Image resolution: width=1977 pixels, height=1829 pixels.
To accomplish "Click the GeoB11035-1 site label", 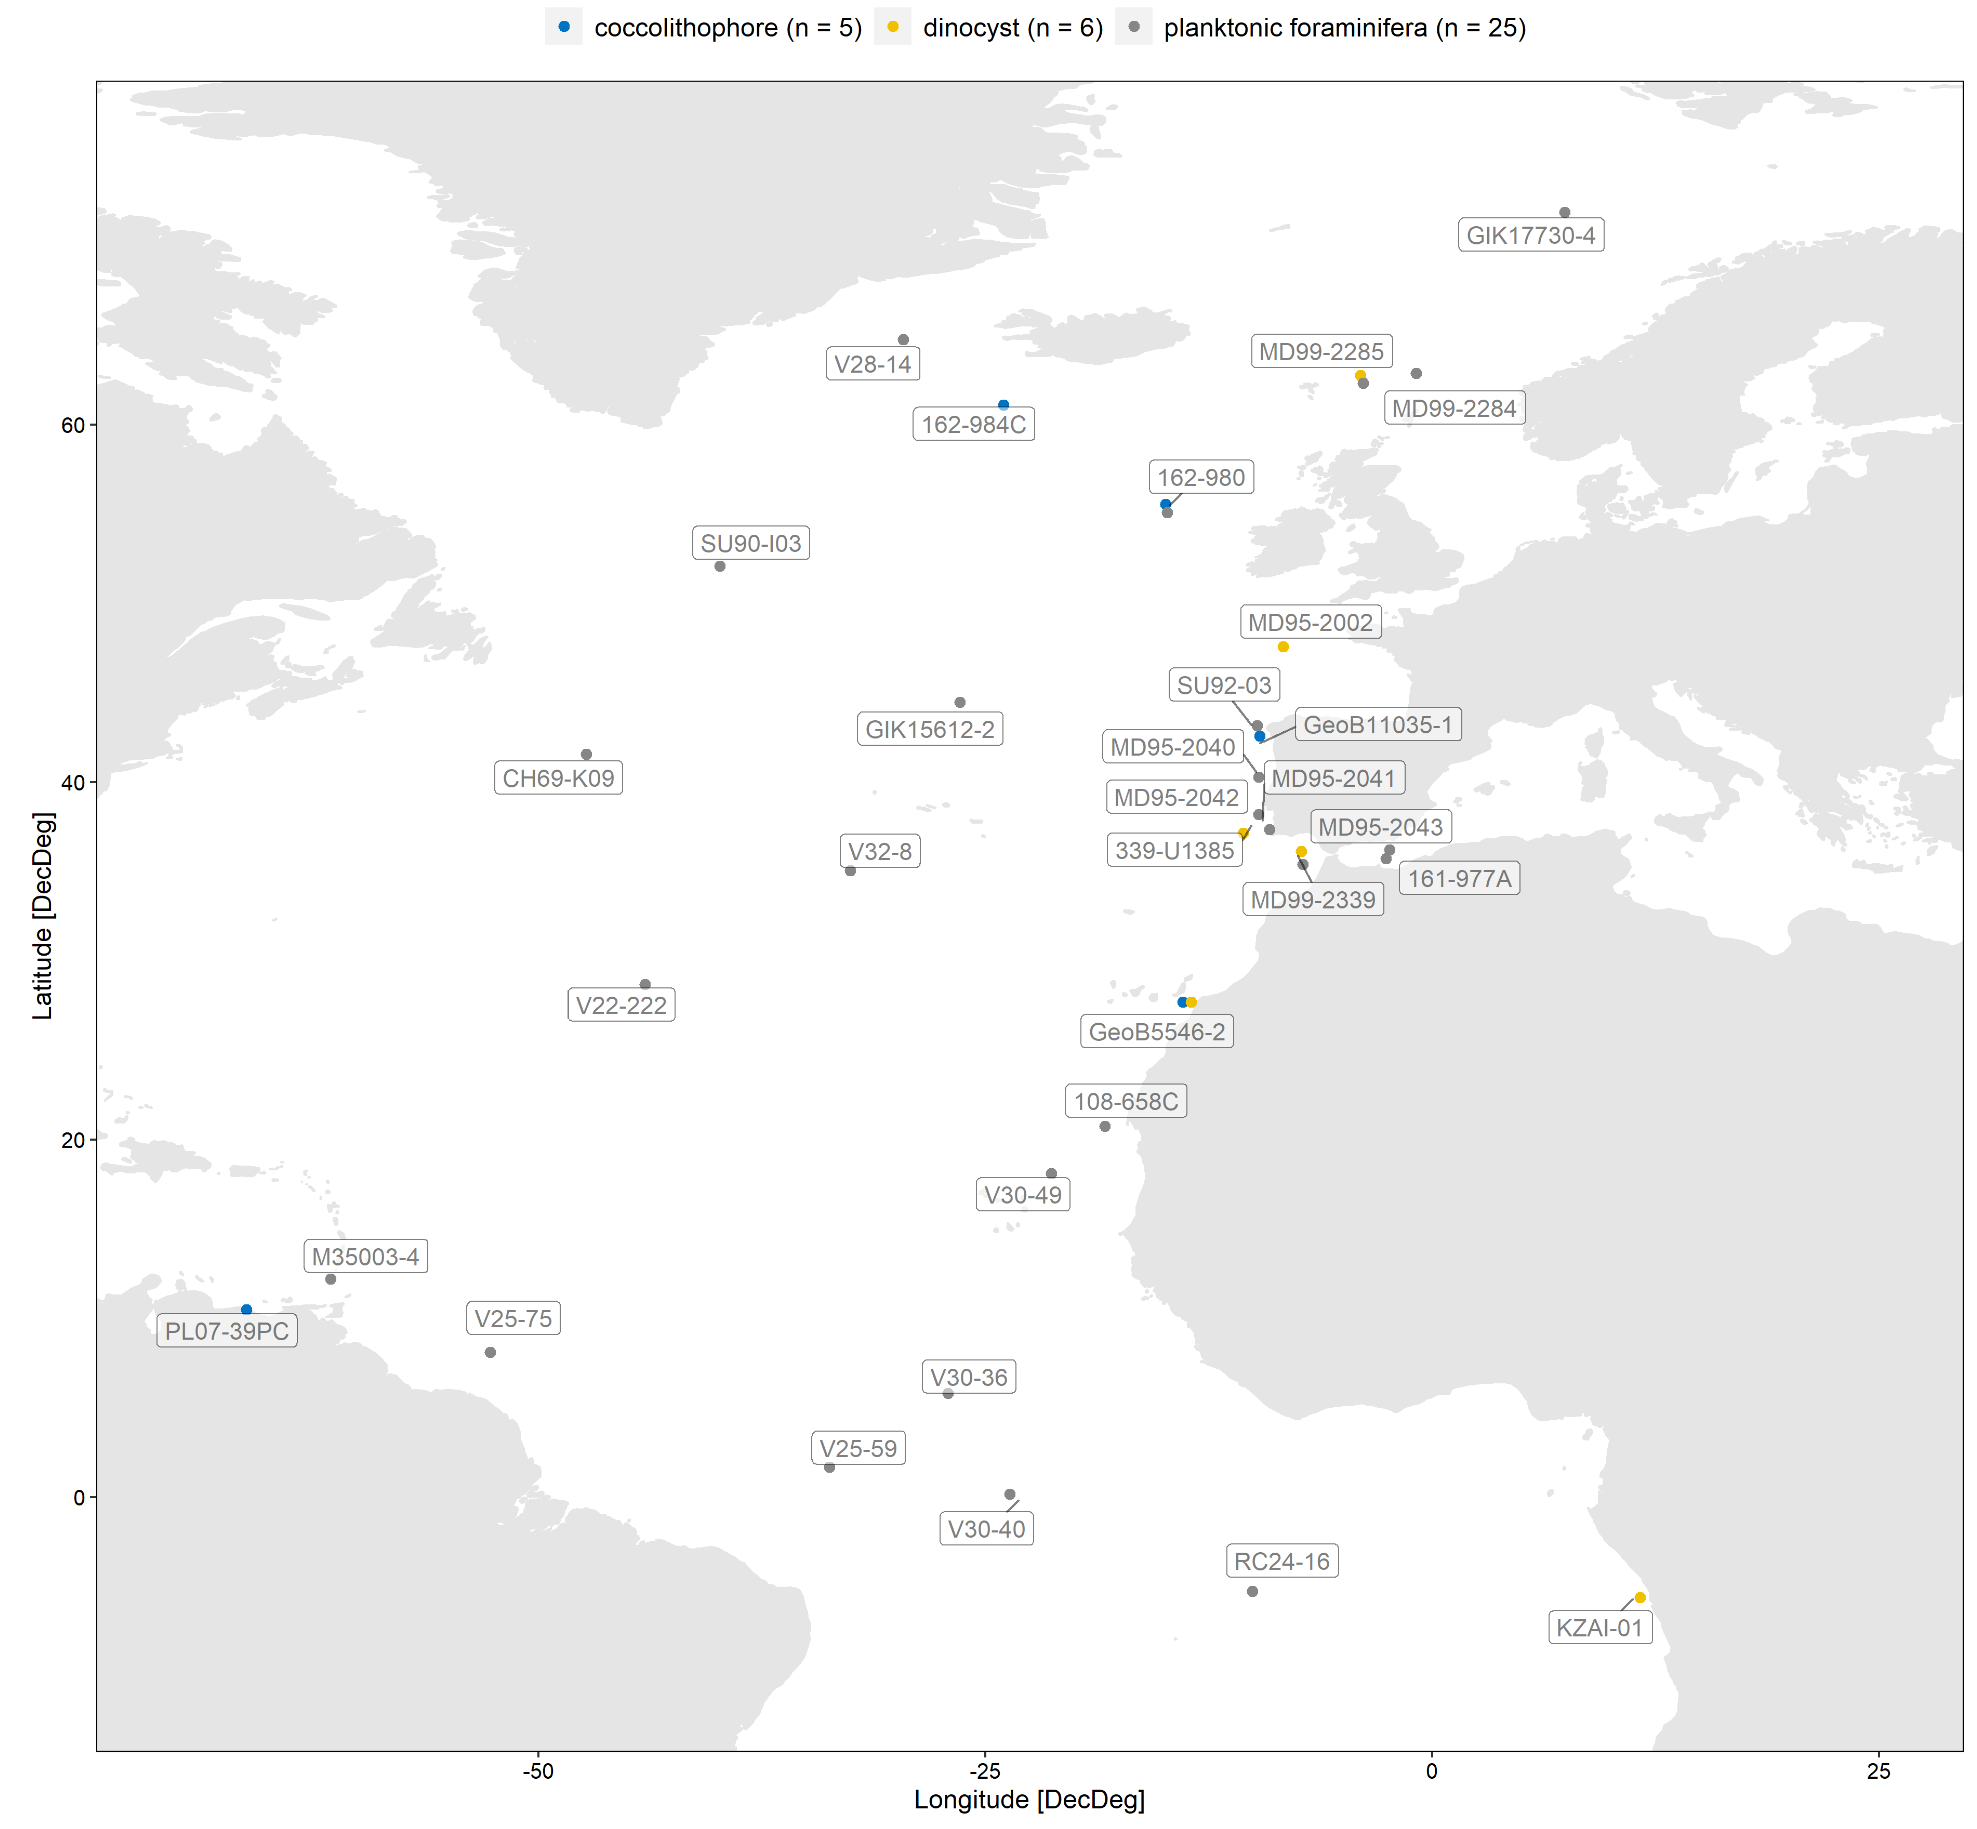I will coord(1378,724).
